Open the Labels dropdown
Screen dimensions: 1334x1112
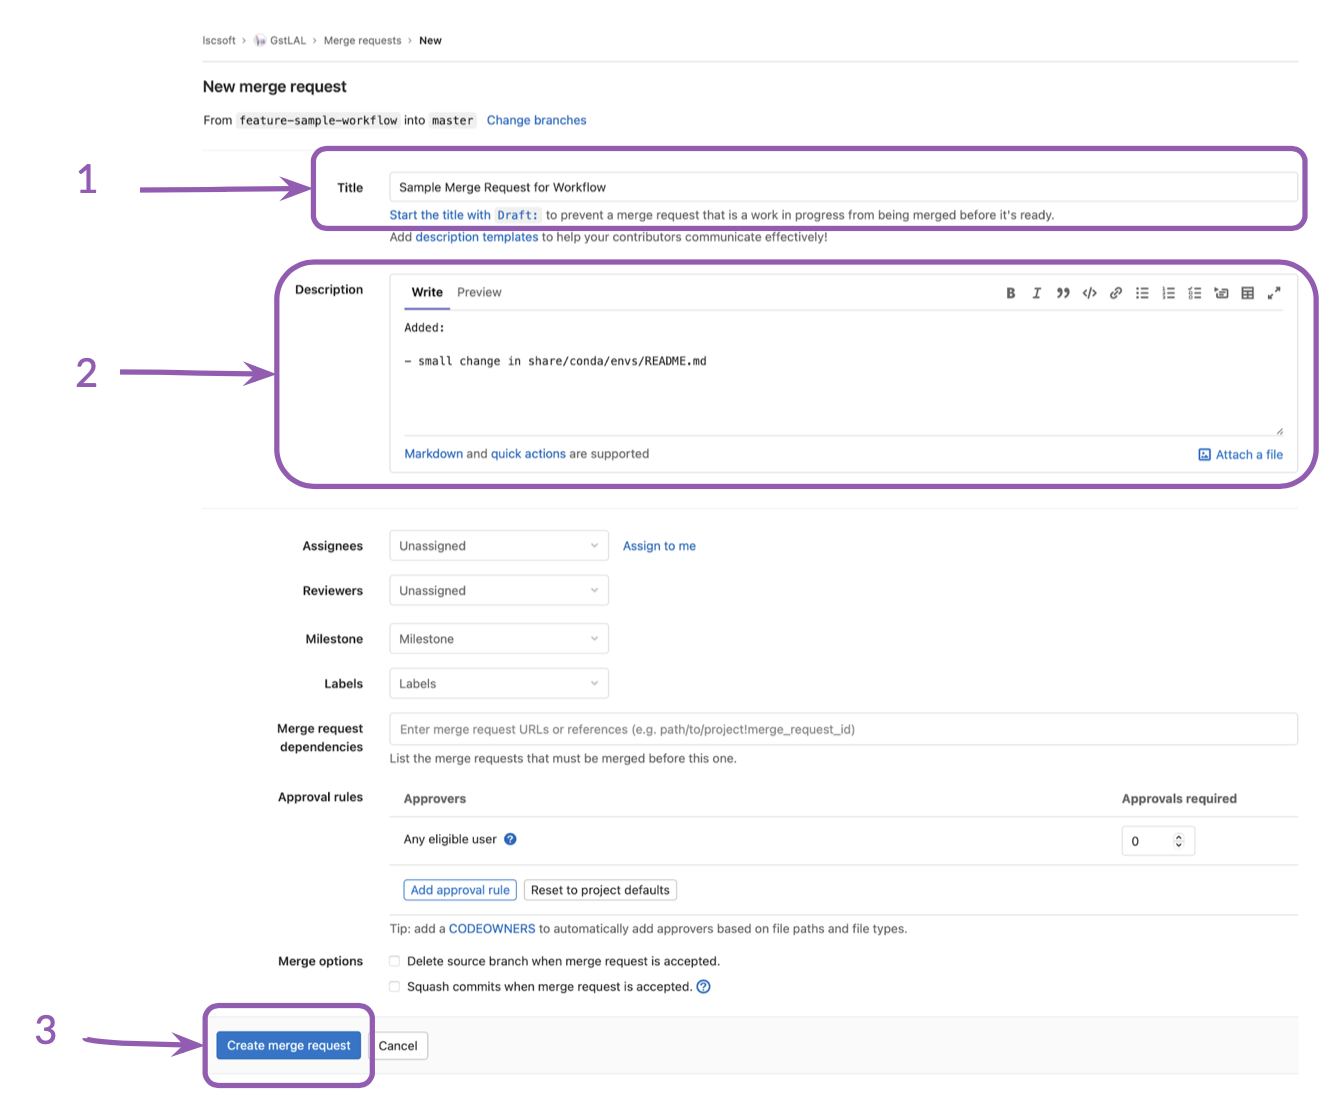[x=498, y=684]
